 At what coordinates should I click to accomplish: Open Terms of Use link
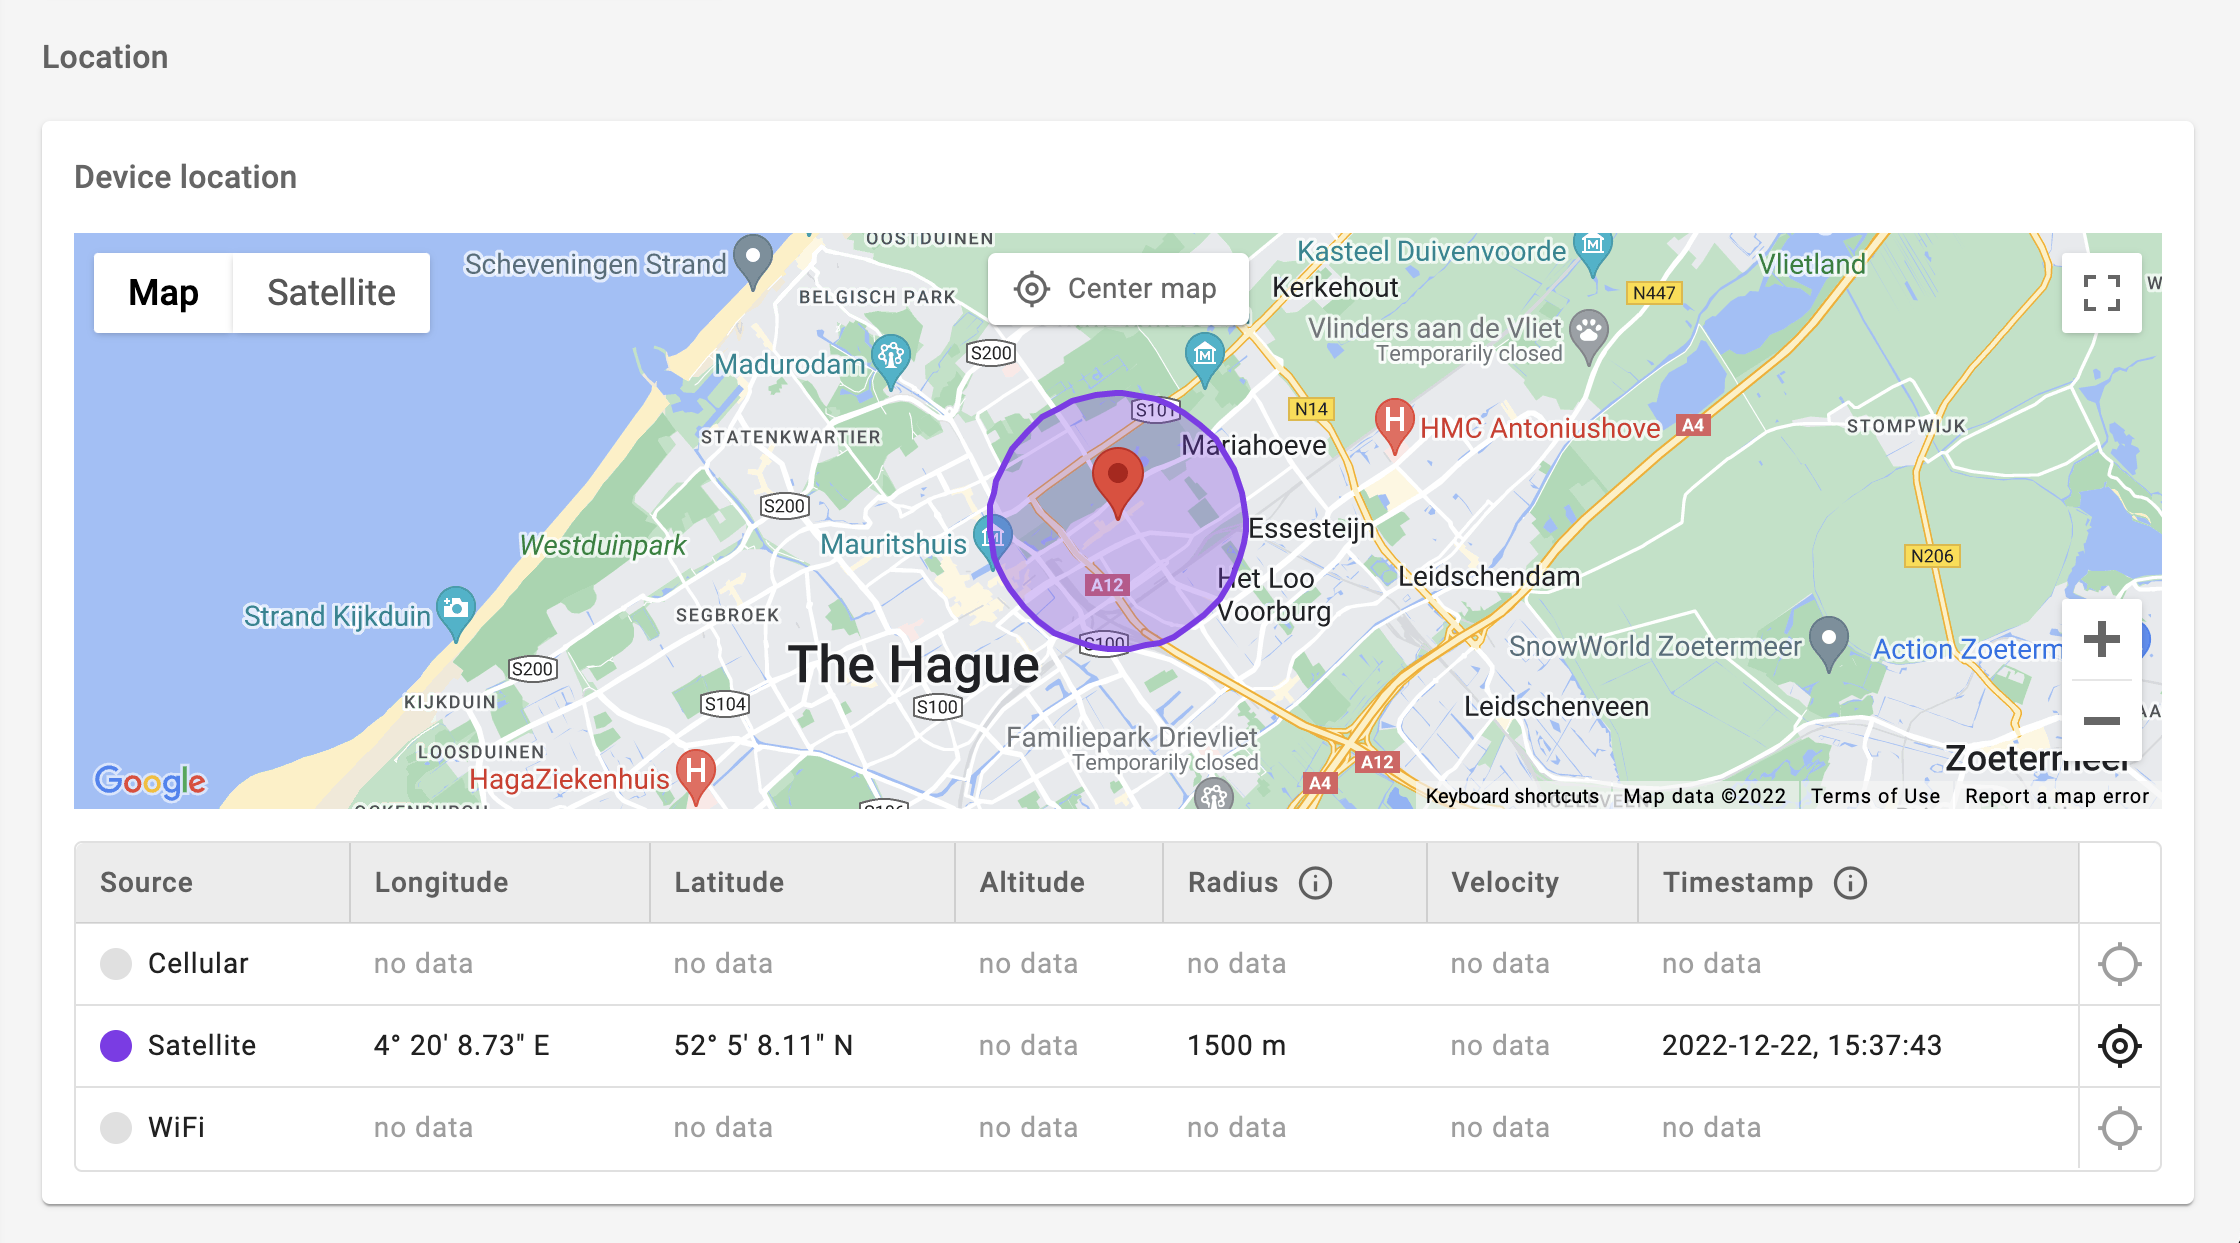[1875, 796]
